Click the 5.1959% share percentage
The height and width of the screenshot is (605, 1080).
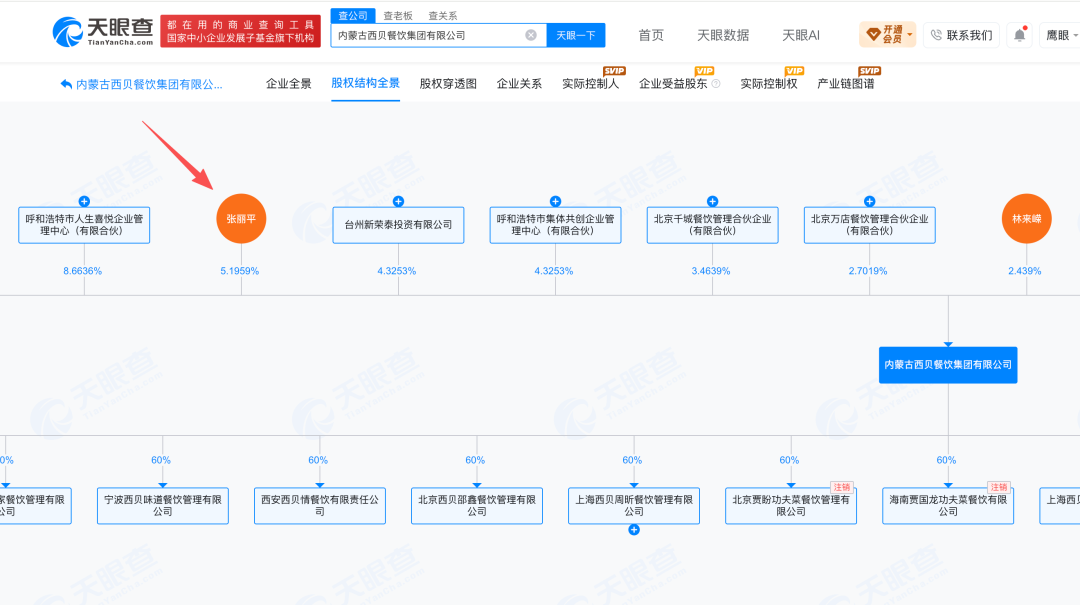click(240, 271)
